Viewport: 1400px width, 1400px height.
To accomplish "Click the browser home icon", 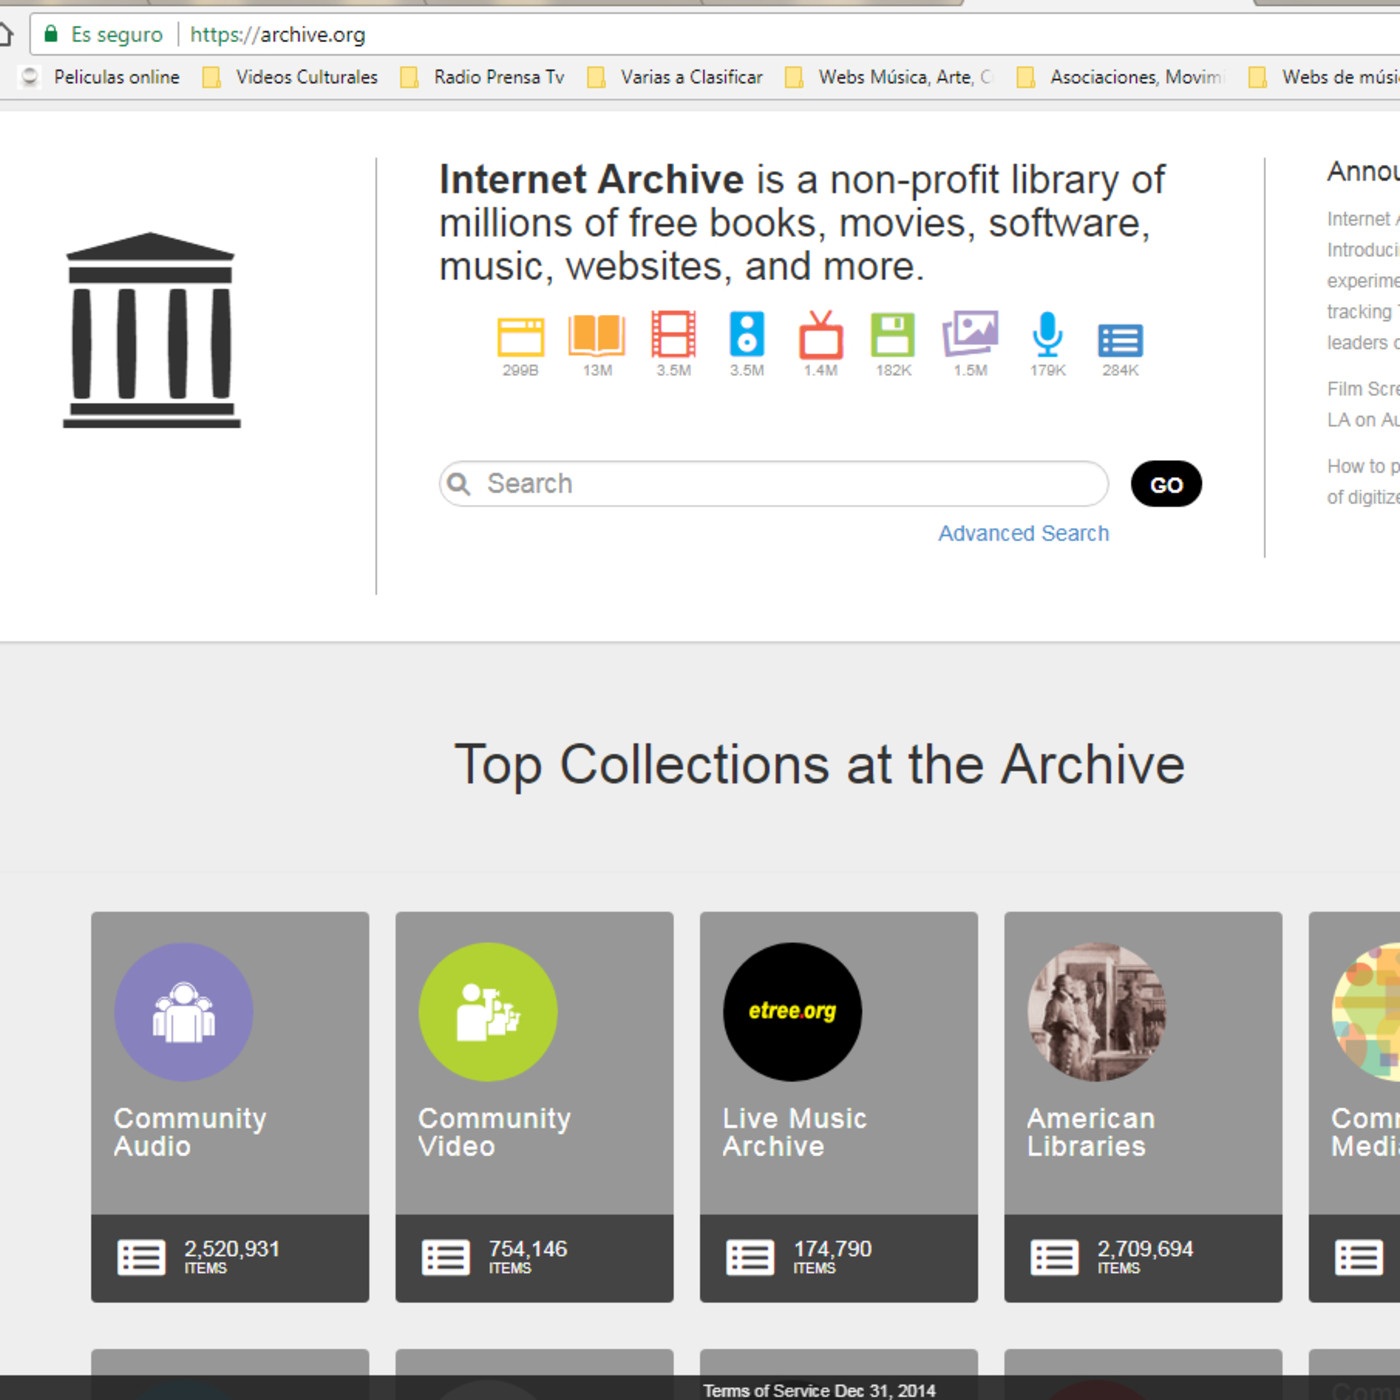I will 5,35.
